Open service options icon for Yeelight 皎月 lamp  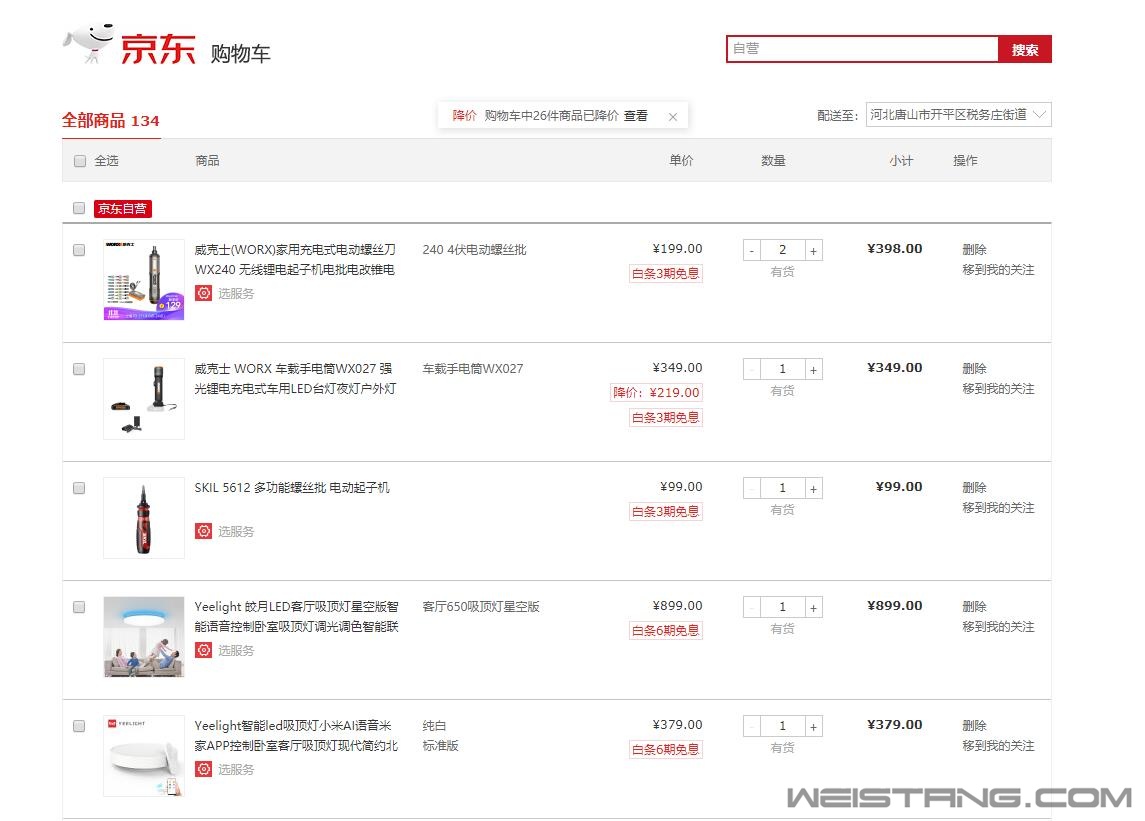click(x=204, y=650)
